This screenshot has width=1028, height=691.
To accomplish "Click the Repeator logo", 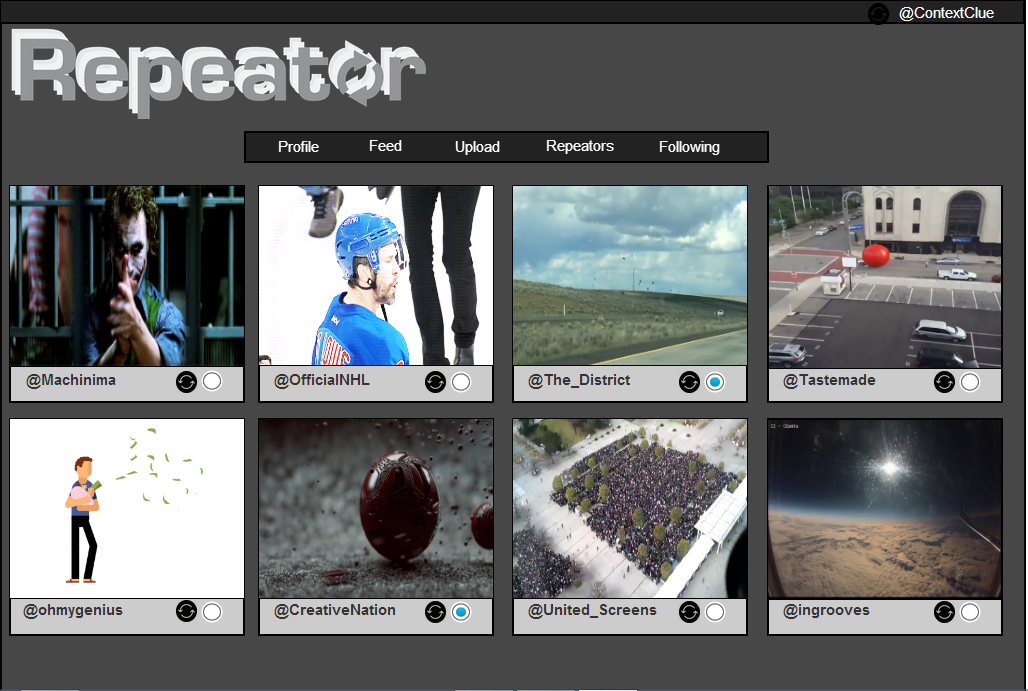I will [218, 72].
